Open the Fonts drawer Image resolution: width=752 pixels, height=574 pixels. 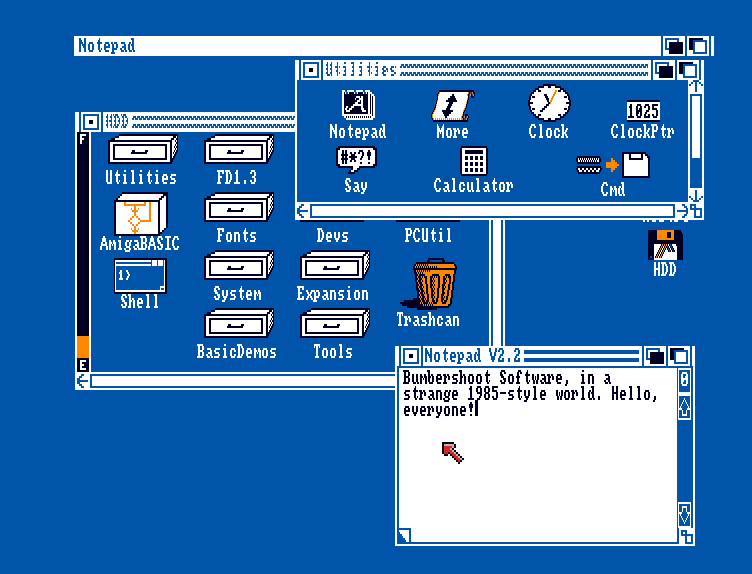coord(238,208)
